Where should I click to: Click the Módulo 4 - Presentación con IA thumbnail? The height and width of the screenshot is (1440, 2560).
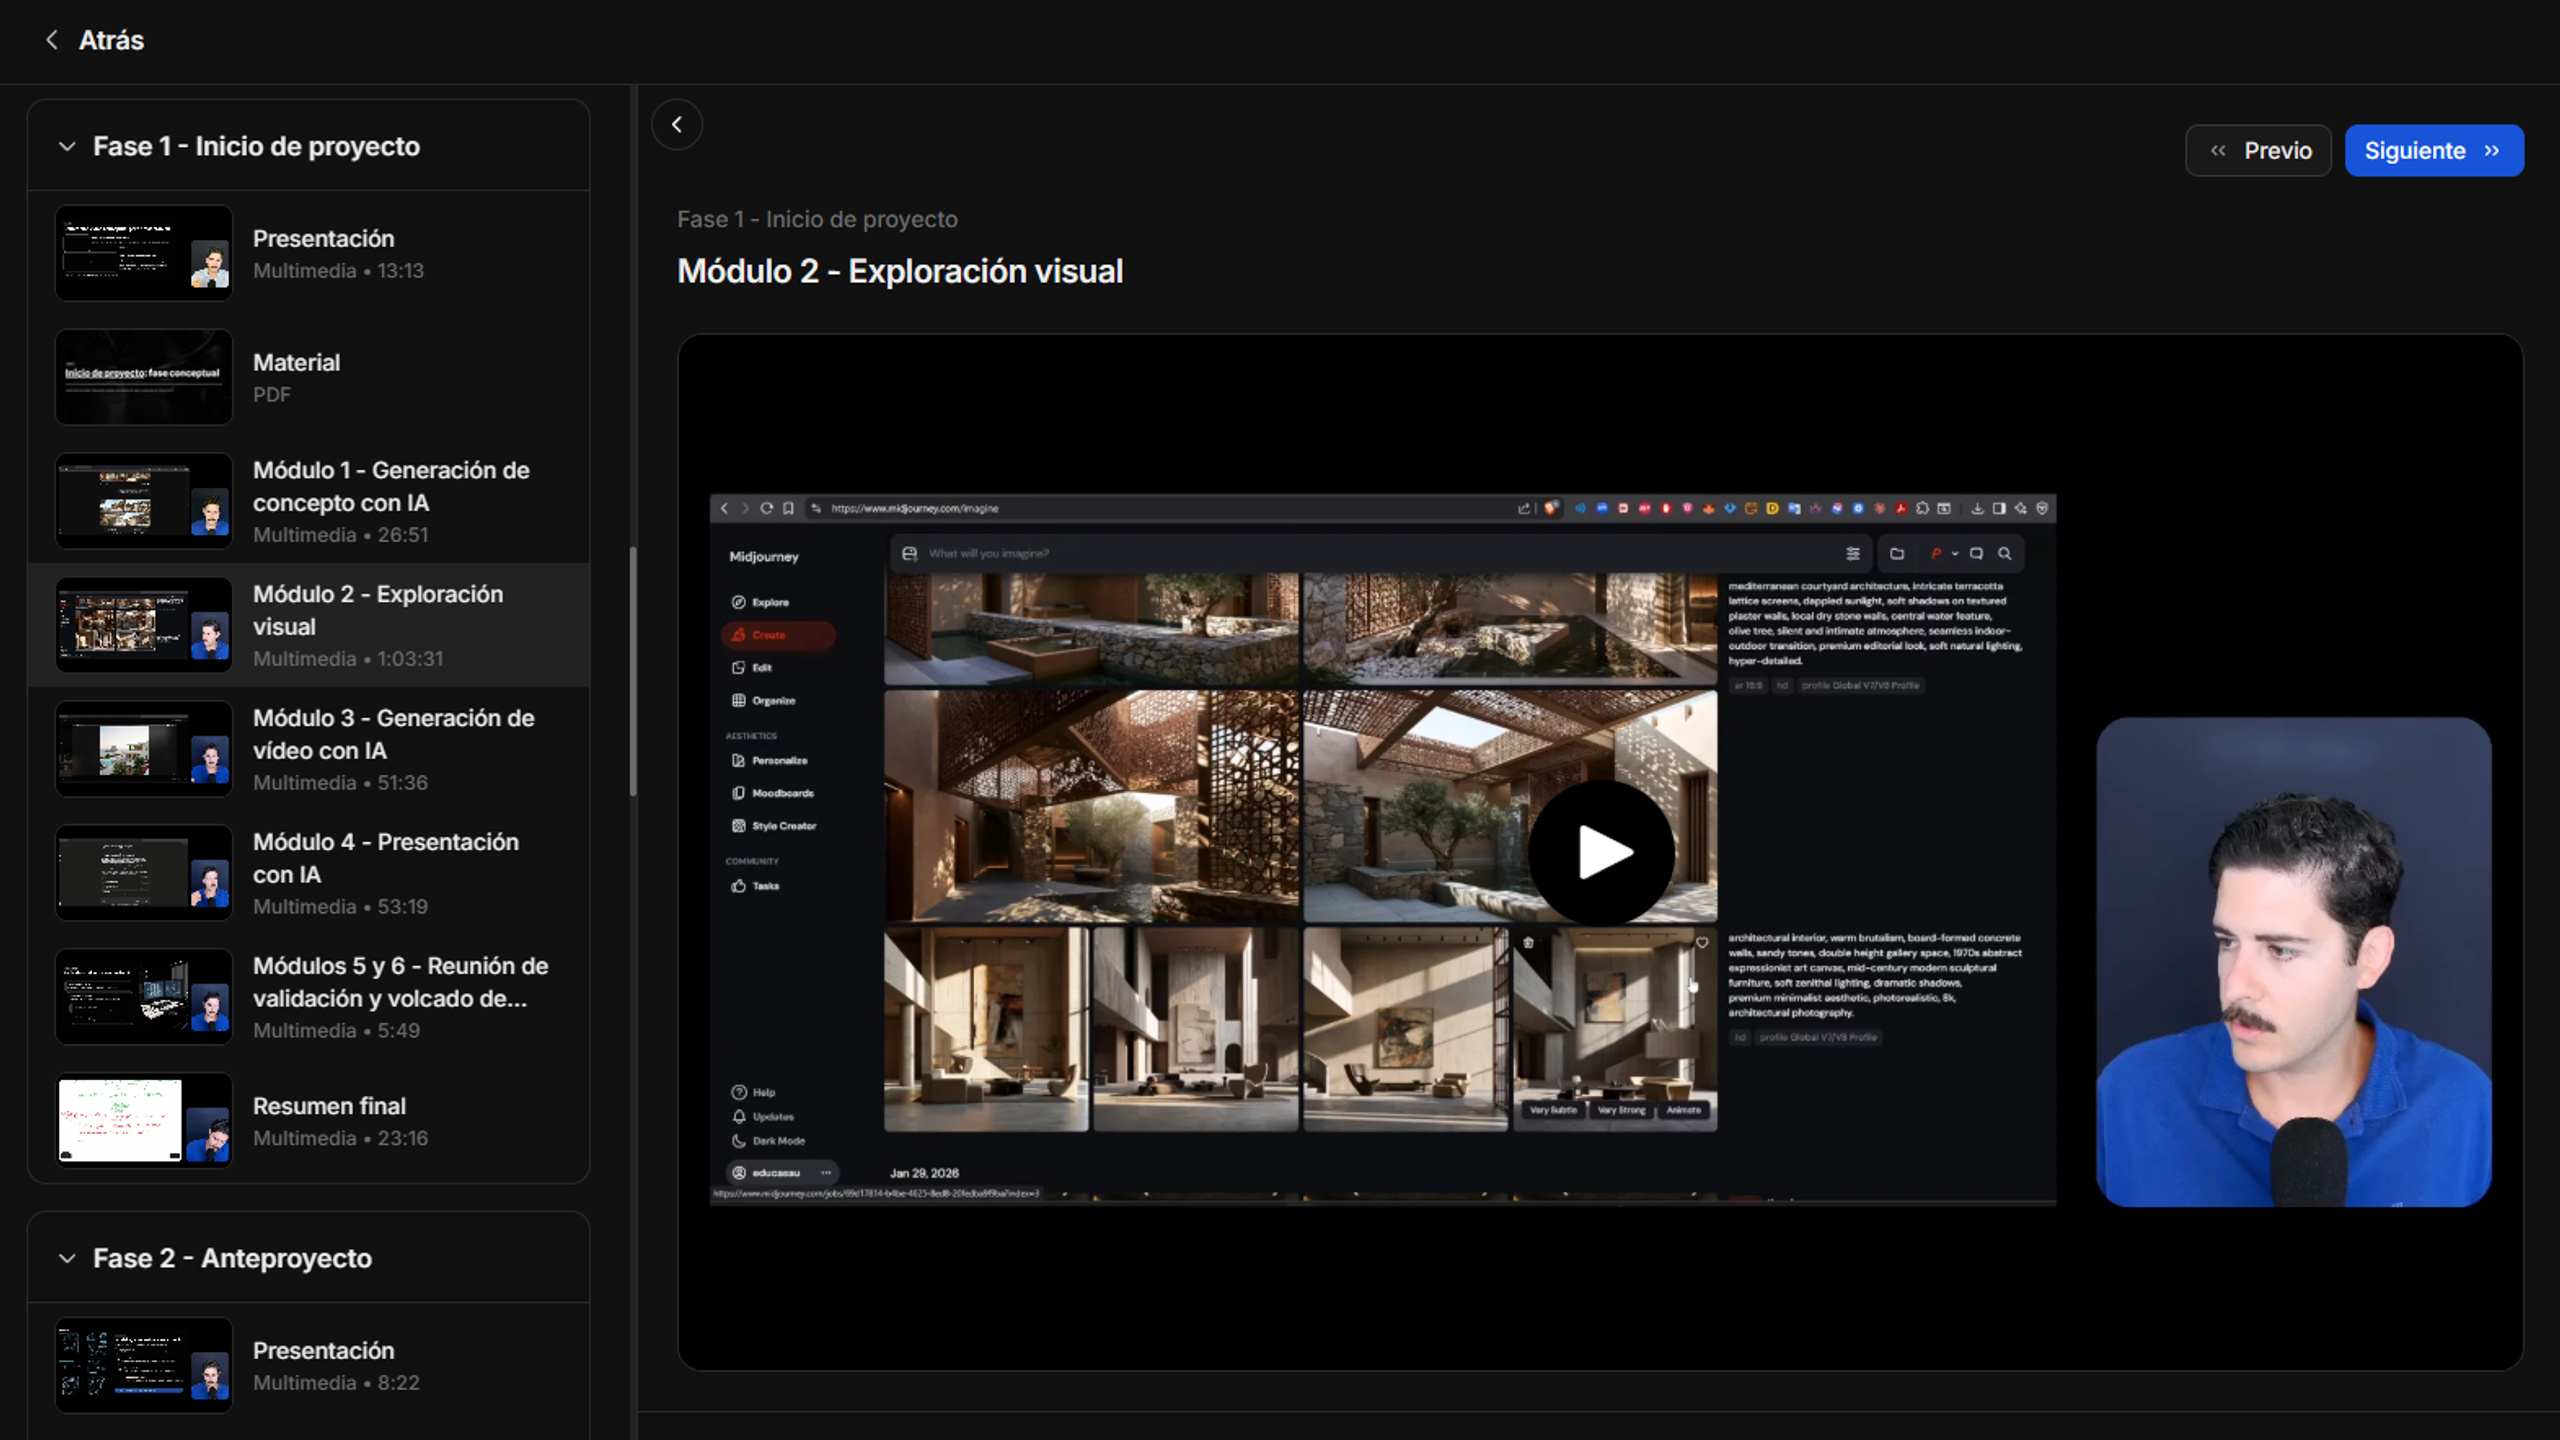click(x=144, y=873)
